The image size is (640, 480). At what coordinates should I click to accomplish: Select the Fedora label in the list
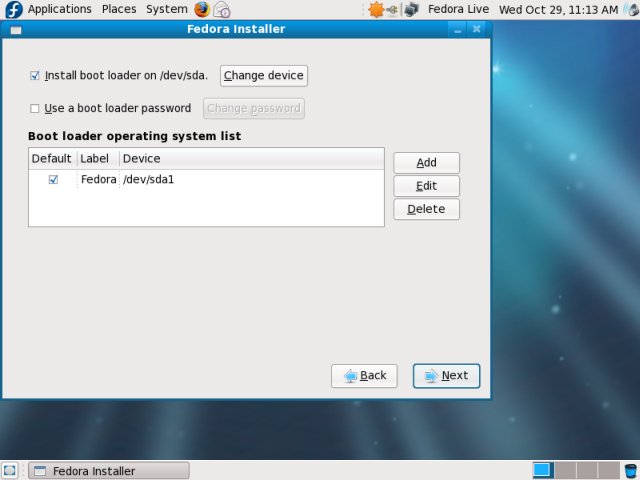(x=98, y=180)
